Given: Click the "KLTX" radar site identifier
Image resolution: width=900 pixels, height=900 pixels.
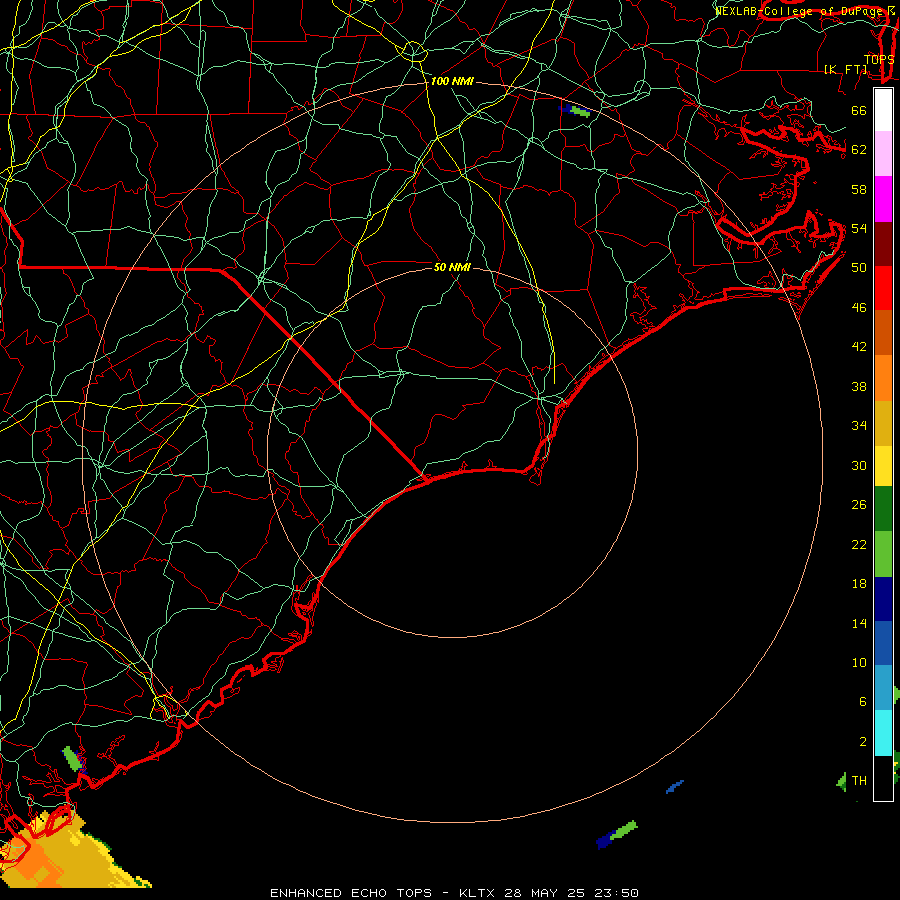Looking at the screenshot, I should click(x=478, y=893).
